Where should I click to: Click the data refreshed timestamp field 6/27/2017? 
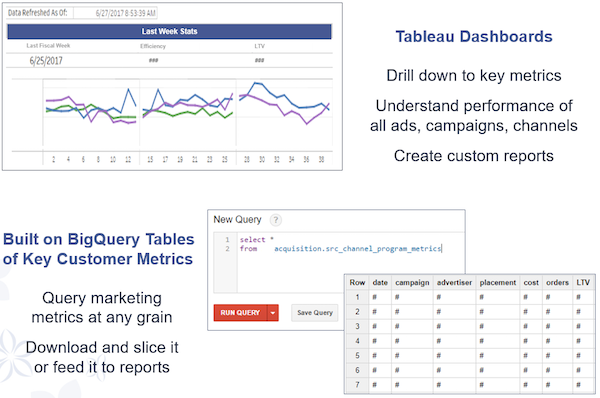pyautogui.click(x=115, y=13)
